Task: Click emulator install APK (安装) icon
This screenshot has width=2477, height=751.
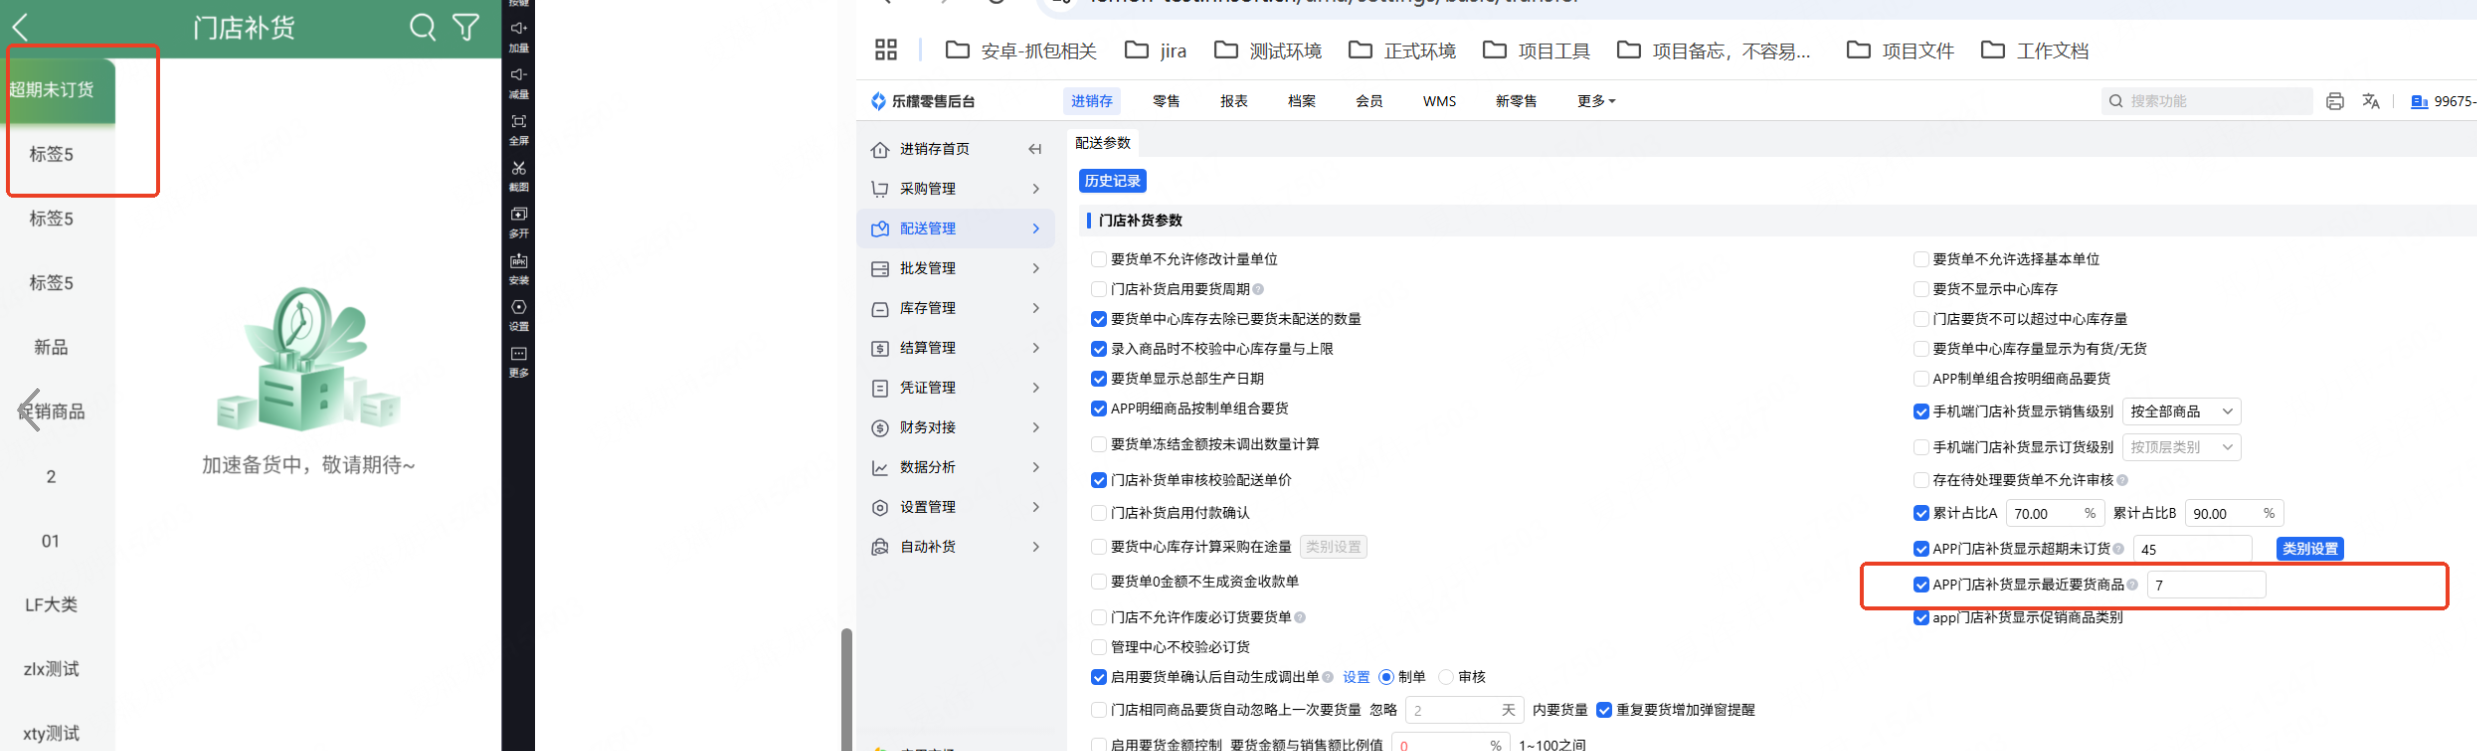Action: tap(519, 261)
